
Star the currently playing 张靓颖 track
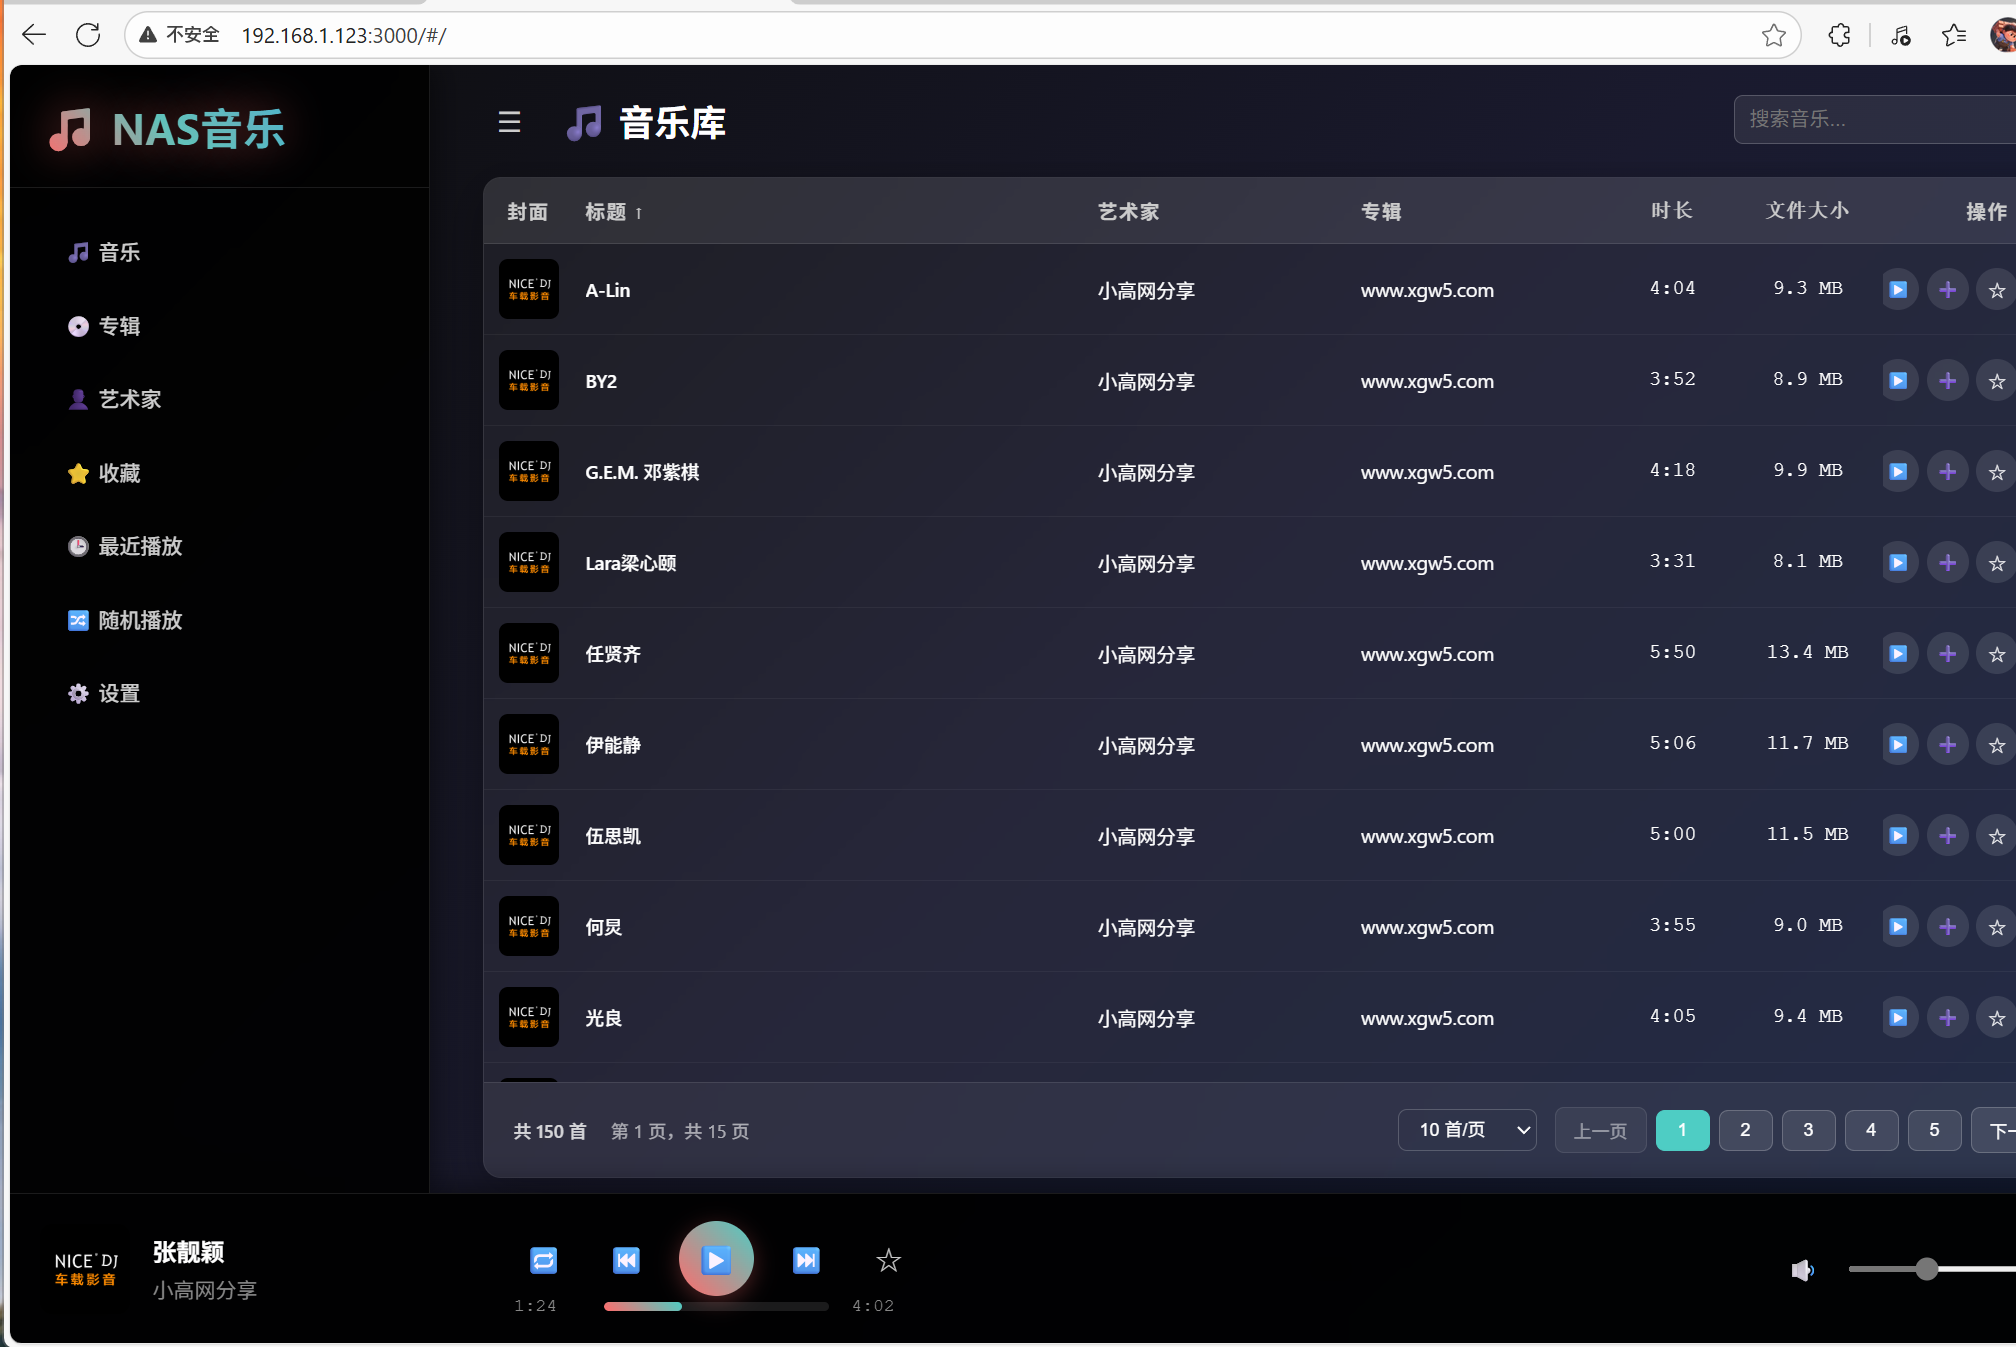click(x=887, y=1260)
